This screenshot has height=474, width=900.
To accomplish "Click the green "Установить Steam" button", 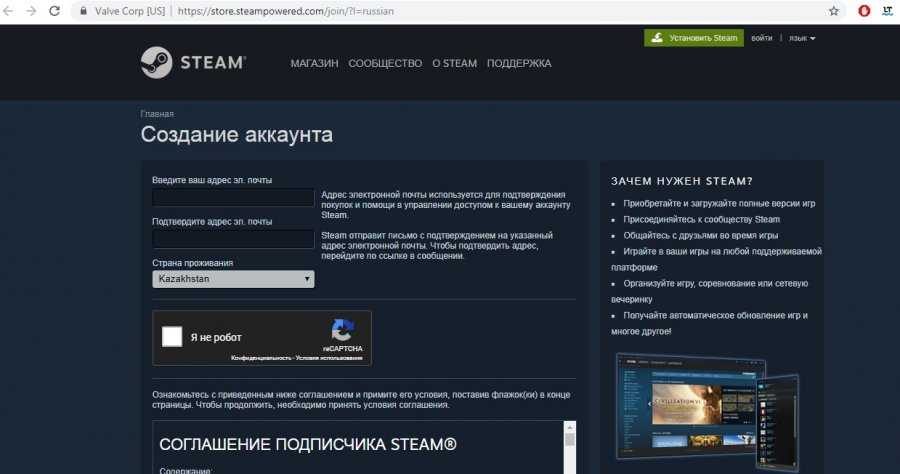I will (693, 38).
